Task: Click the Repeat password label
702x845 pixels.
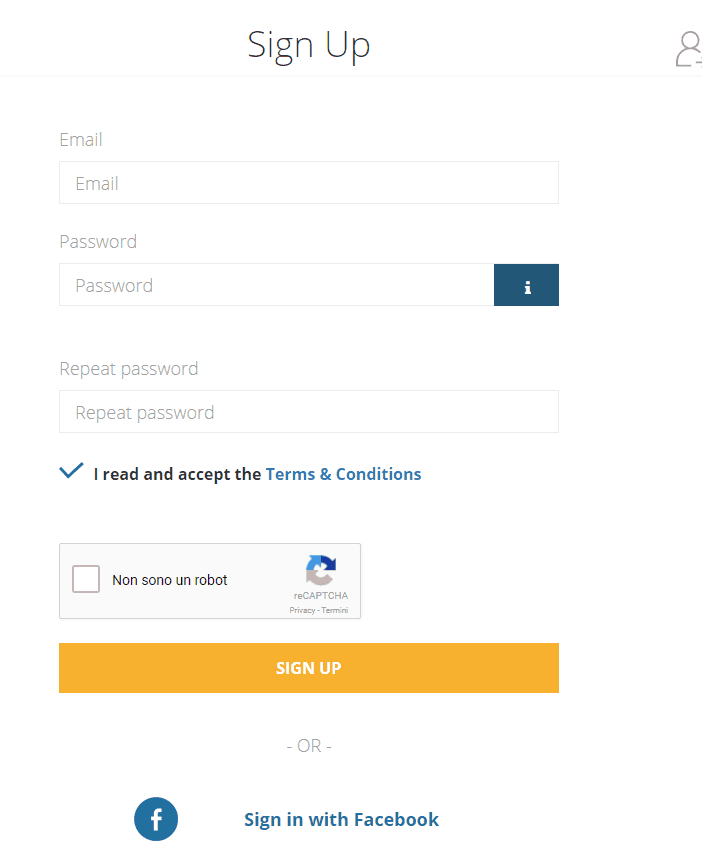Action: point(129,369)
